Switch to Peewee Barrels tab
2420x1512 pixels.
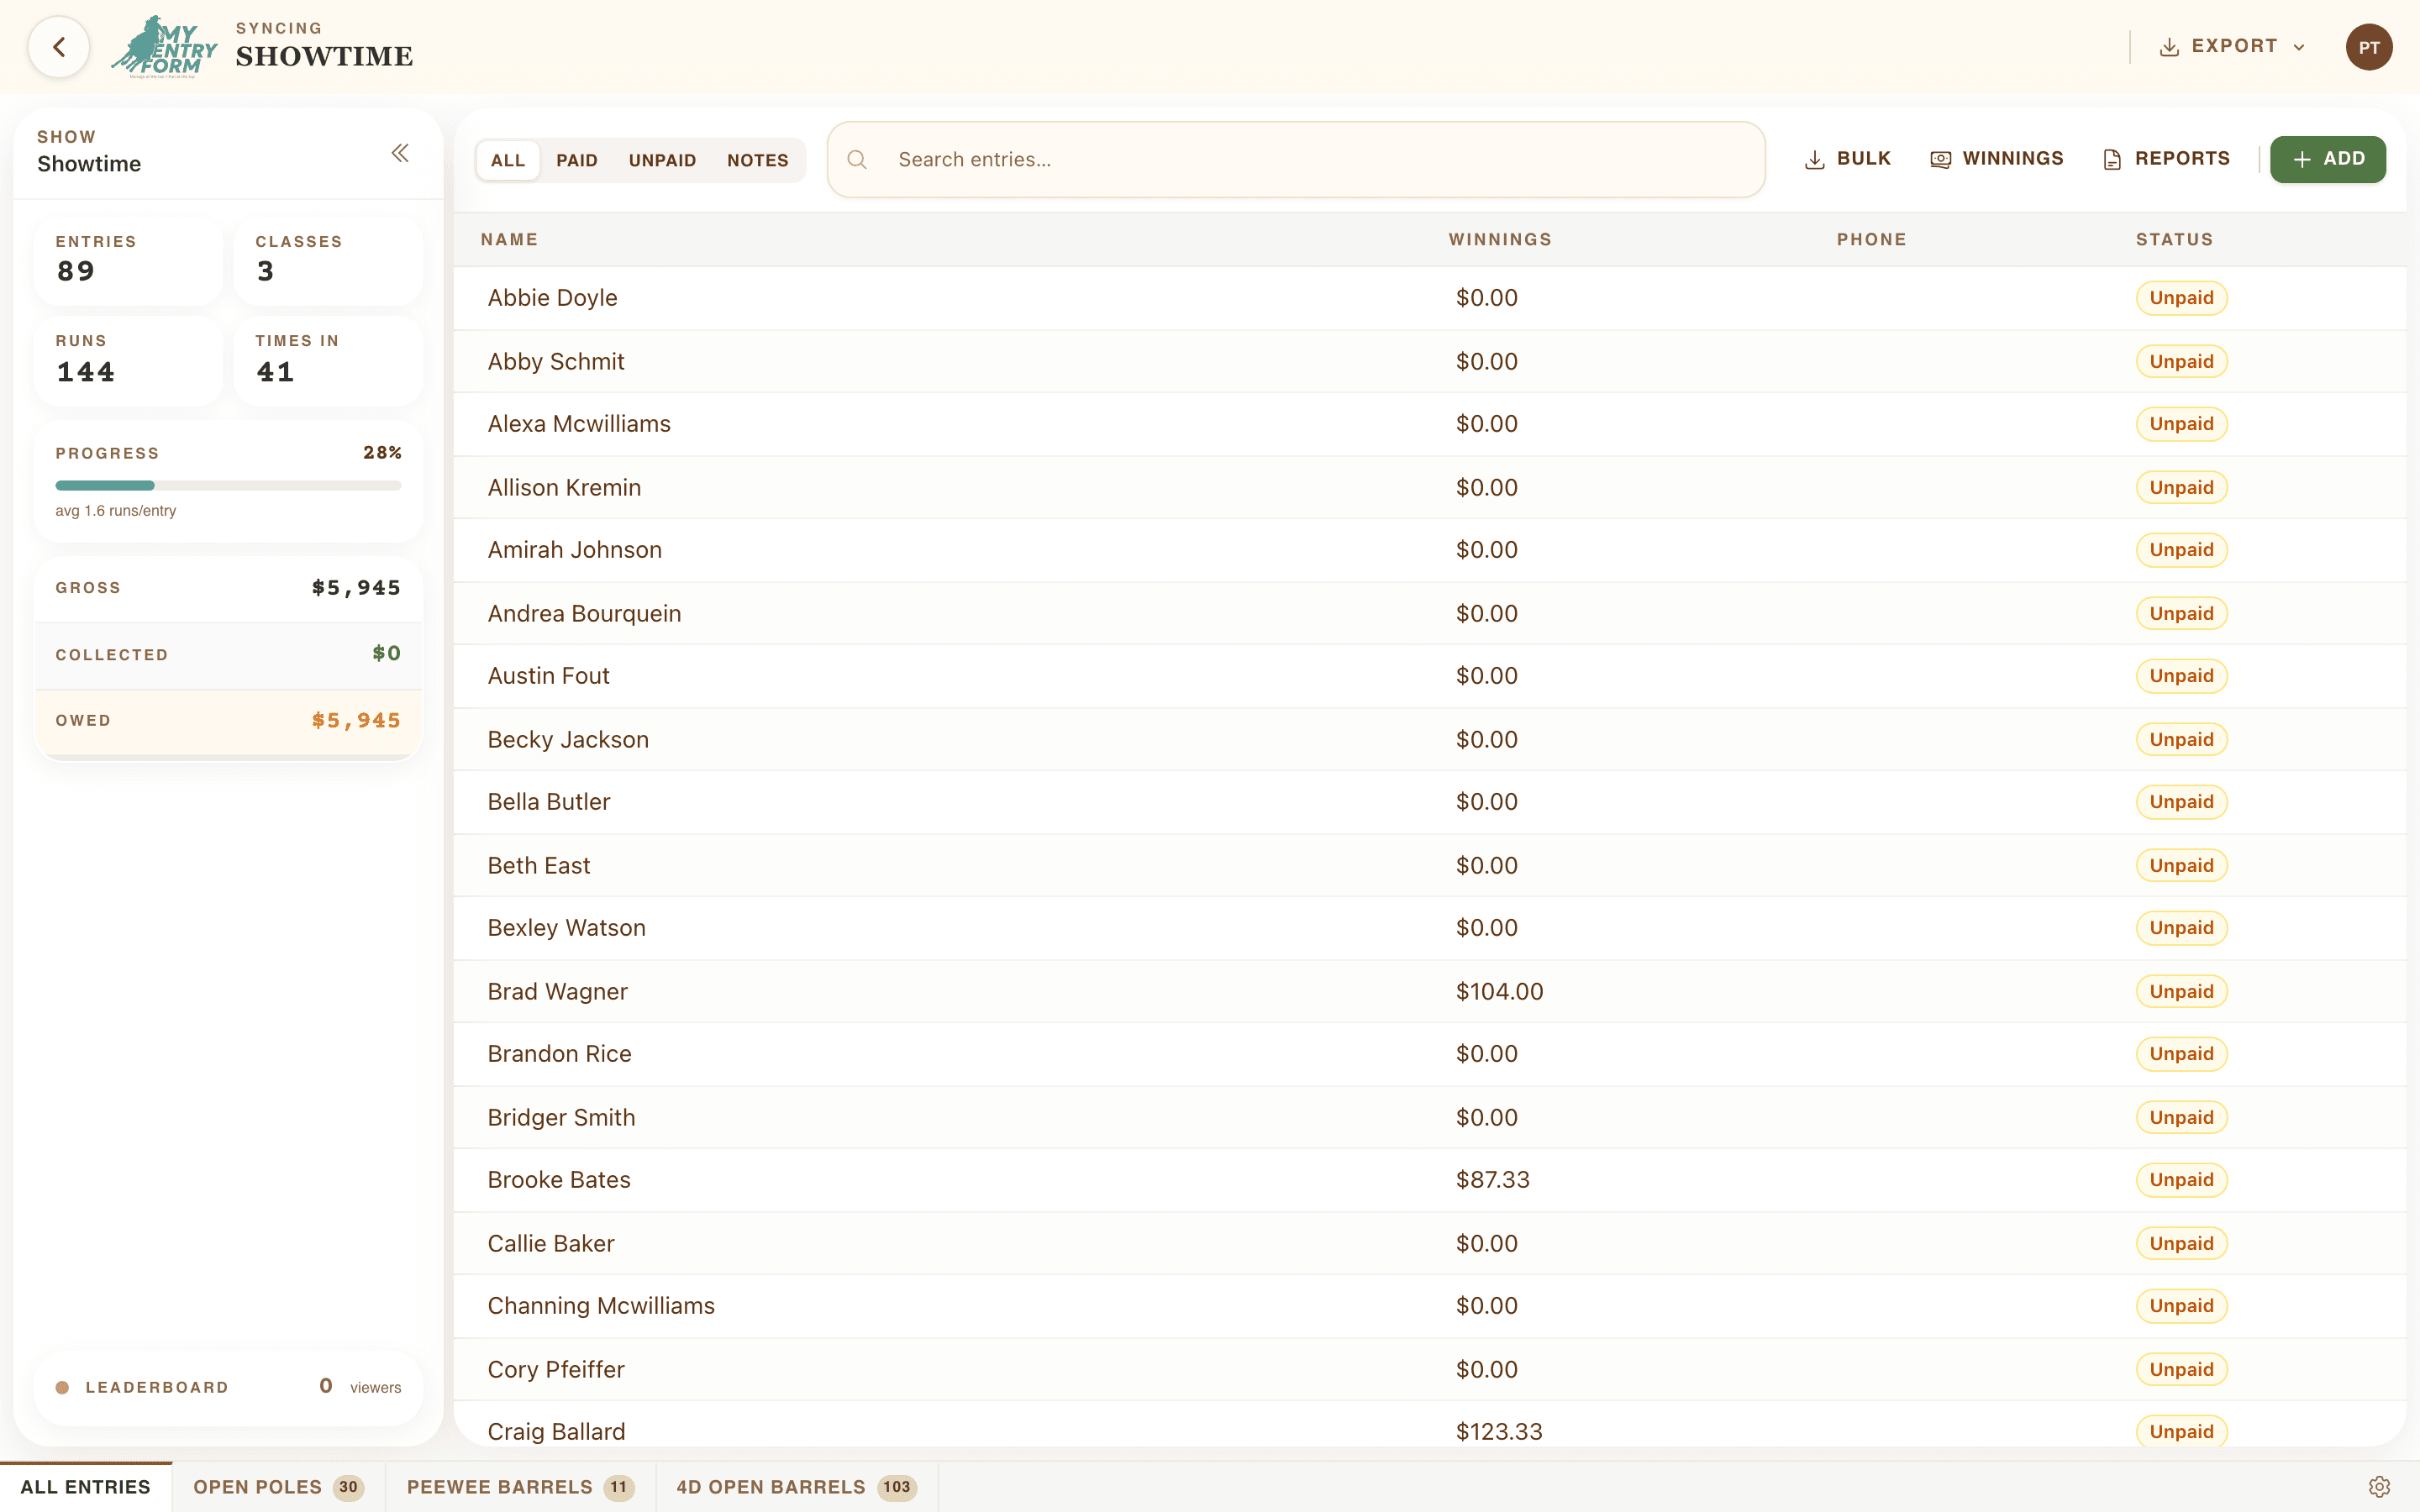[520, 1487]
